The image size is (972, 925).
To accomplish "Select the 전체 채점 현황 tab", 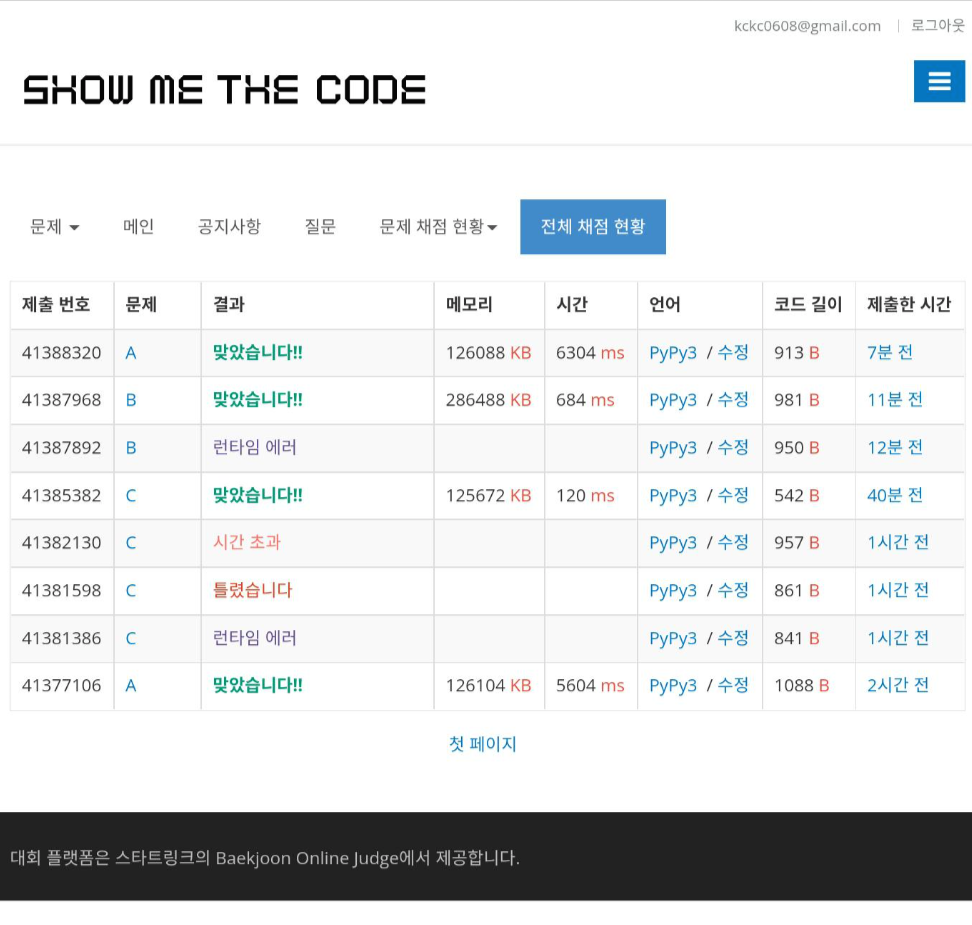I will click(x=593, y=226).
